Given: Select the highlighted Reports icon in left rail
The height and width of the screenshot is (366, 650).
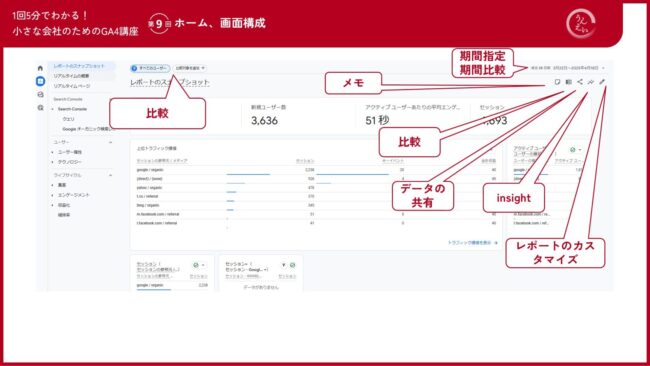Looking at the screenshot, I should pyautogui.click(x=40, y=81).
